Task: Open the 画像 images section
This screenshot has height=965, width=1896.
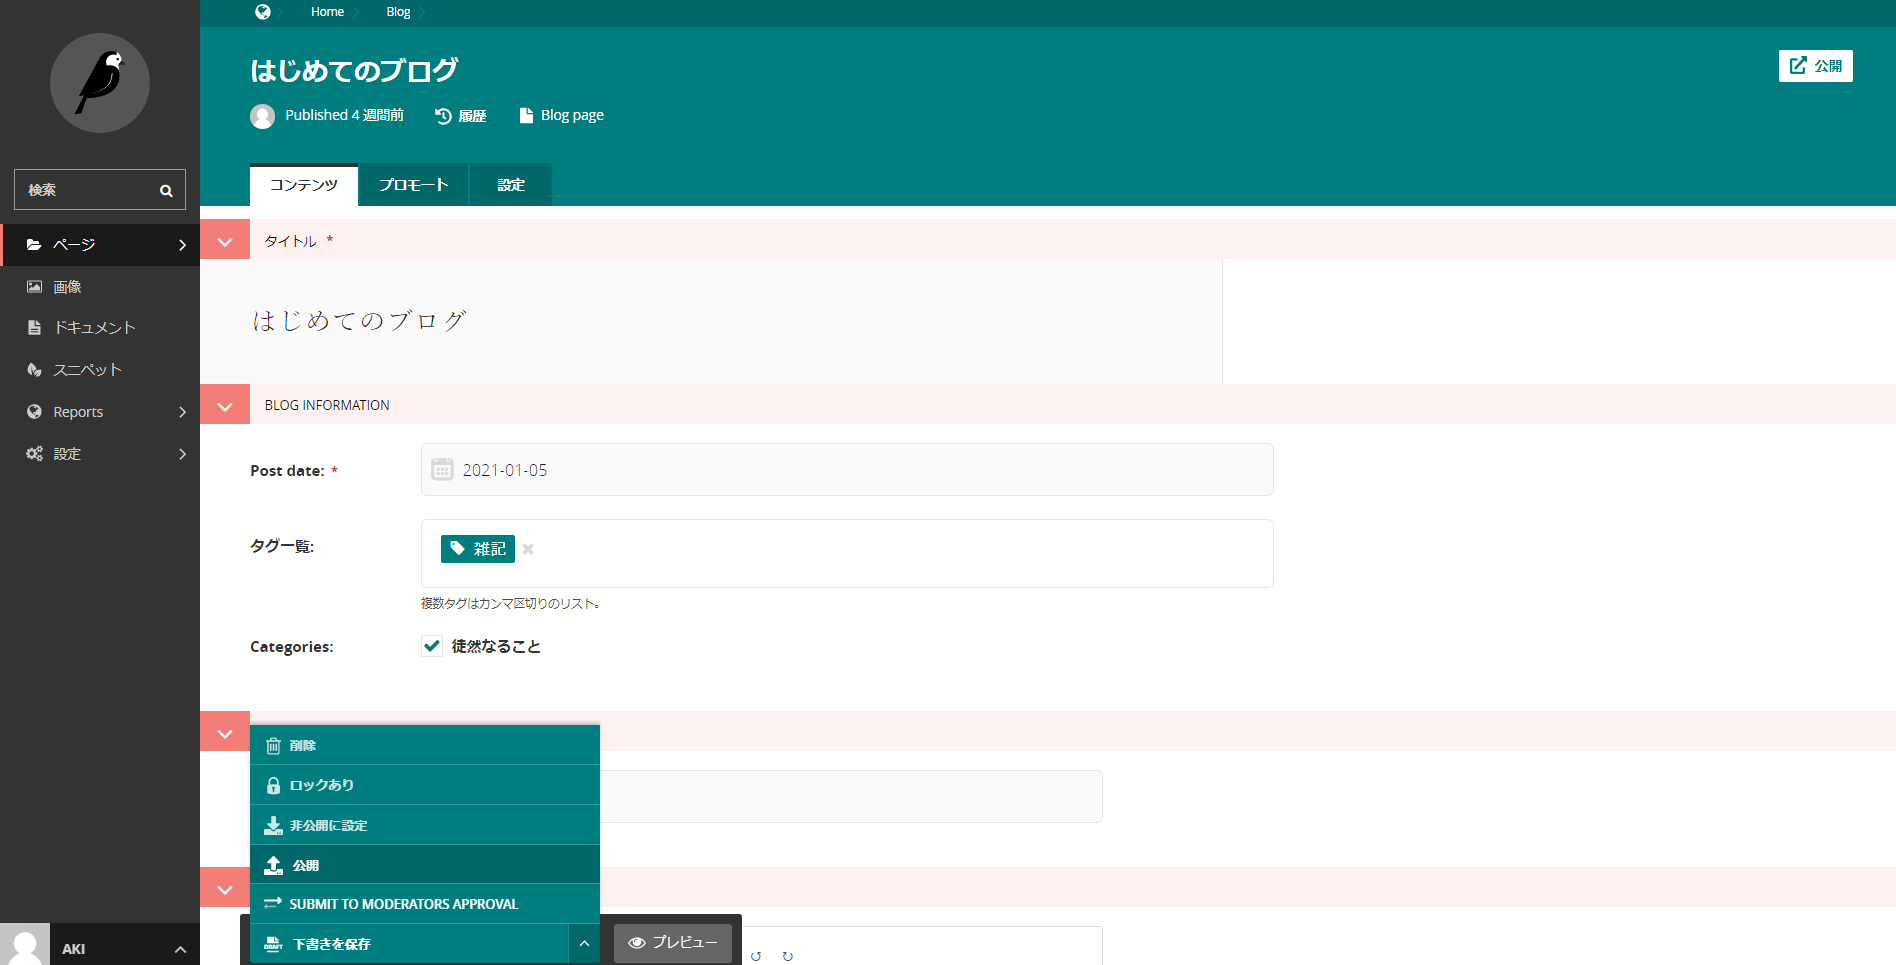Action: [100, 287]
